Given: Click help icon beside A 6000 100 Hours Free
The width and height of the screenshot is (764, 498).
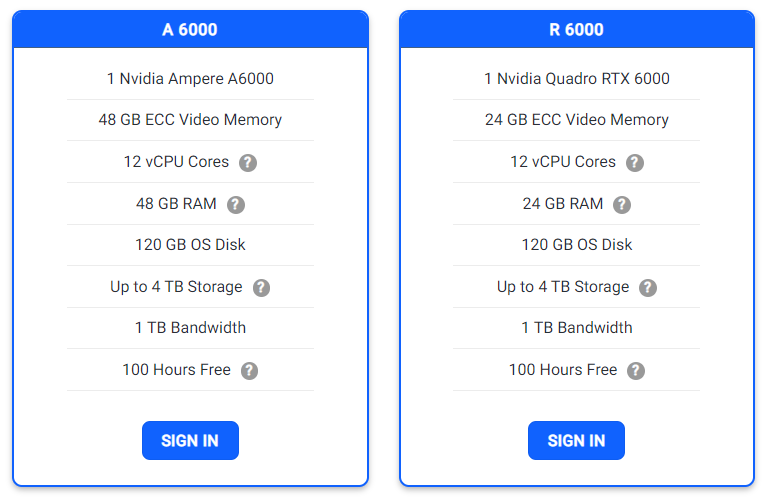Looking at the screenshot, I should pos(250,371).
